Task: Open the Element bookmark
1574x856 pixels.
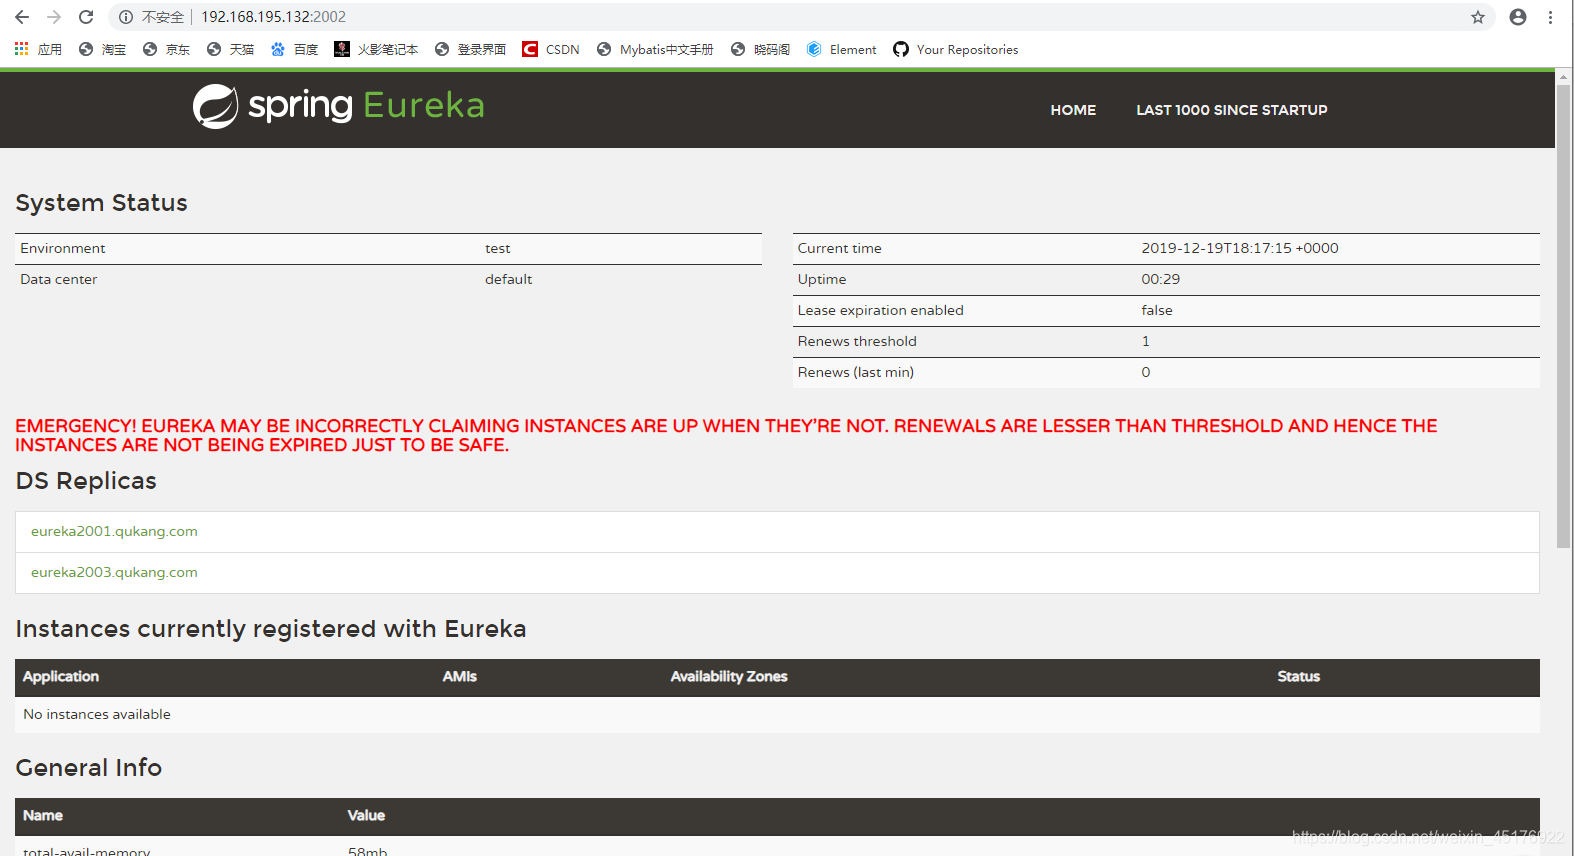Action: (841, 49)
